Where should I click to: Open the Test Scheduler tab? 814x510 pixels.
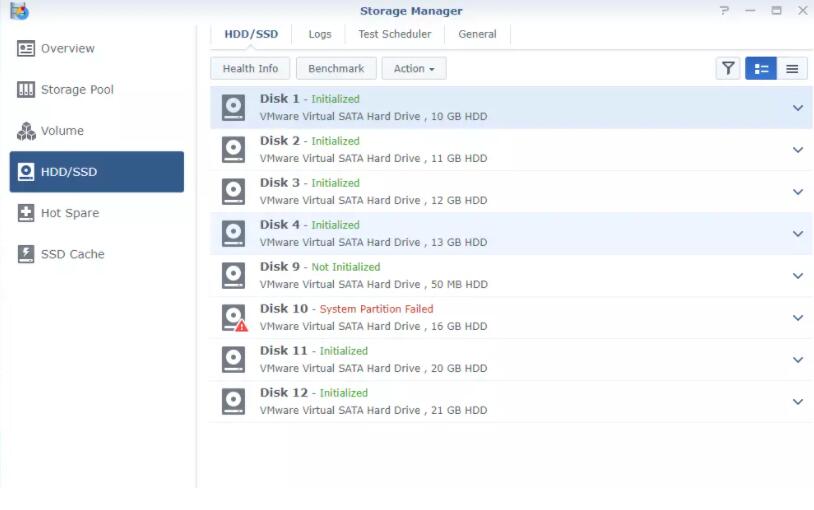coord(394,34)
